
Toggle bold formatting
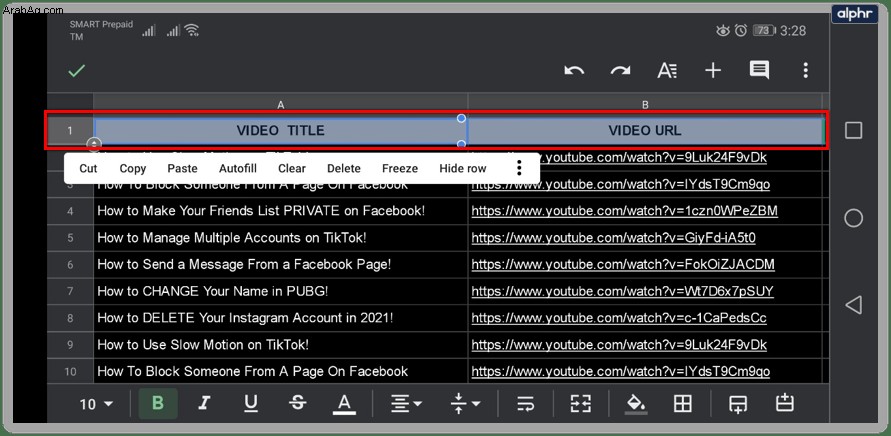(x=158, y=404)
